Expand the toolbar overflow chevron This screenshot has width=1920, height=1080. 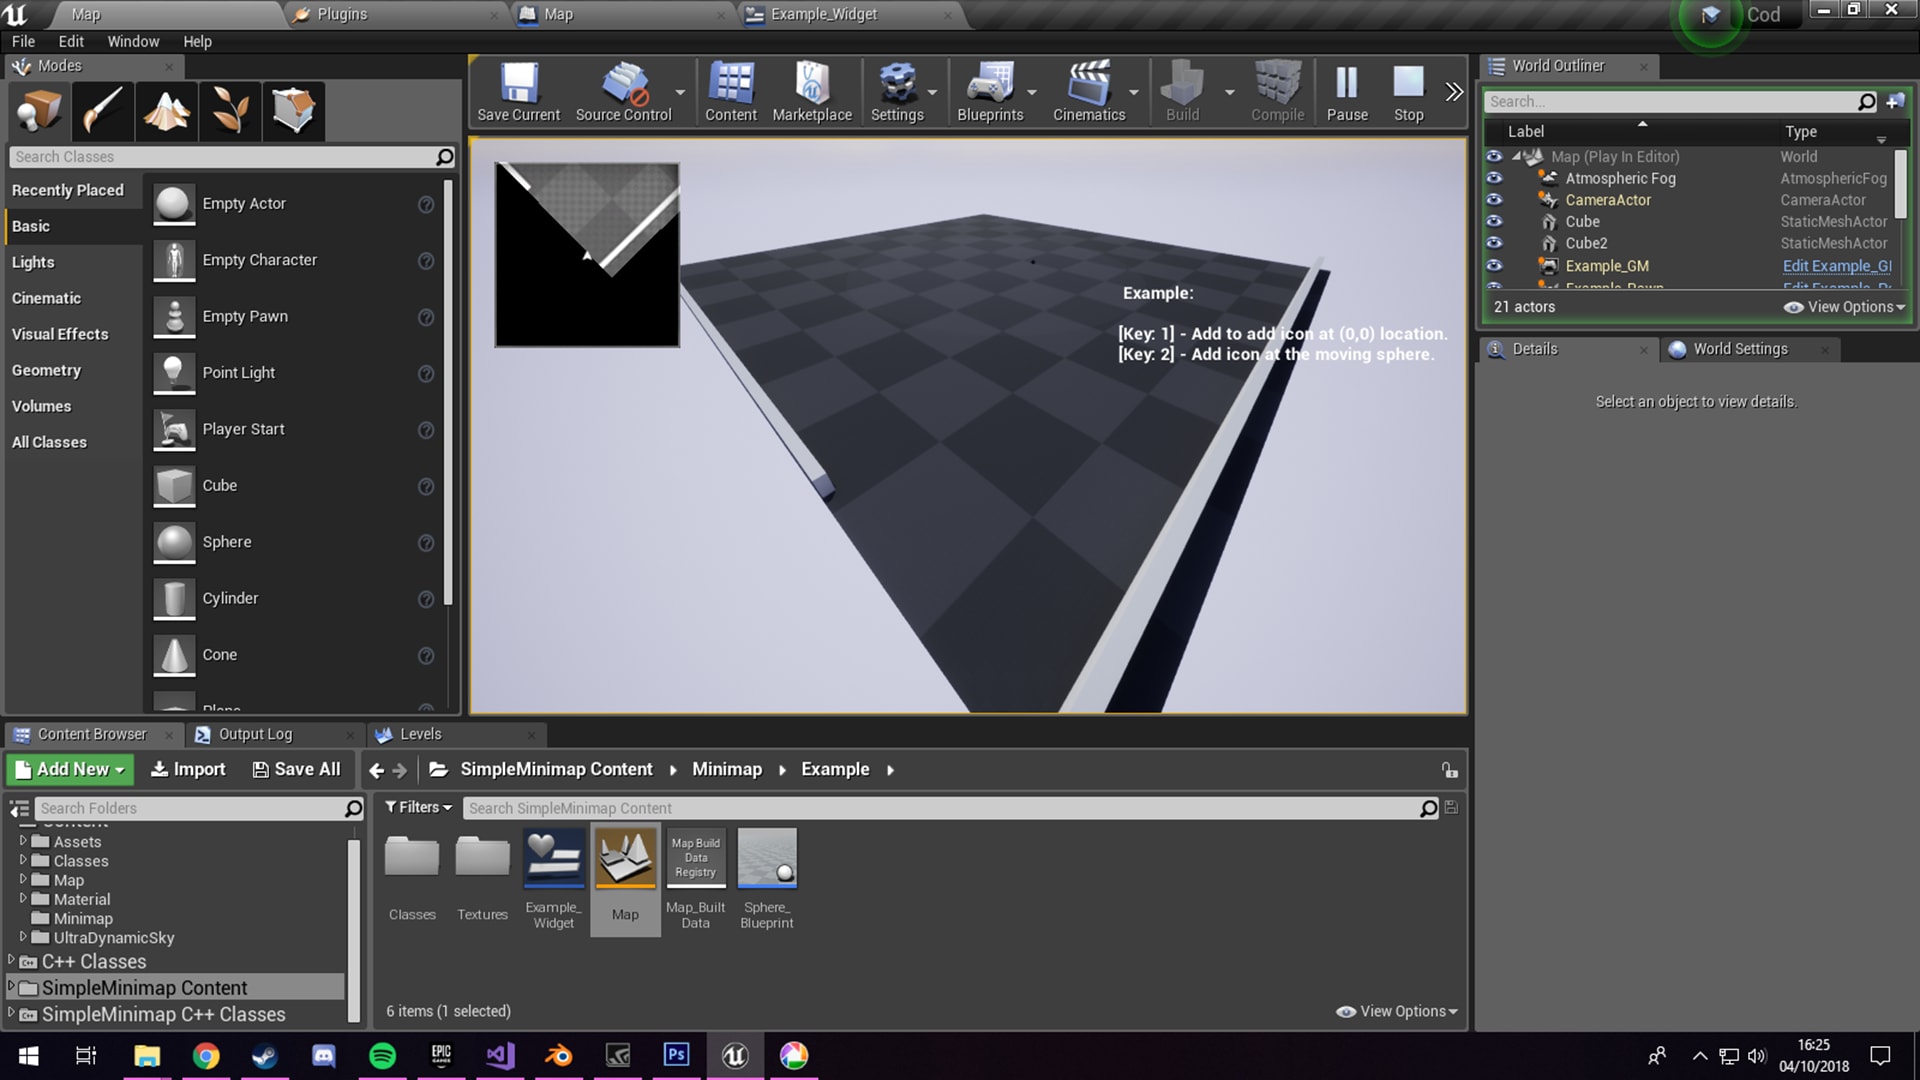click(1454, 92)
